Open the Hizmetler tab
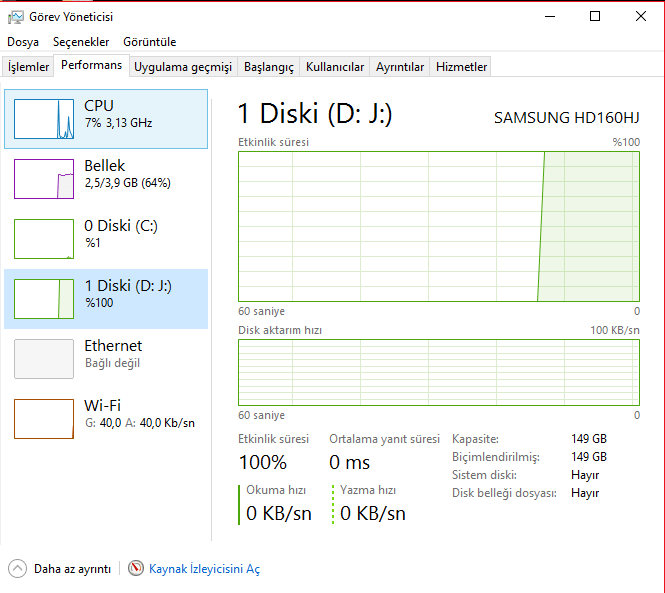This screenshot has height=593, width=665. click(462, 67)
